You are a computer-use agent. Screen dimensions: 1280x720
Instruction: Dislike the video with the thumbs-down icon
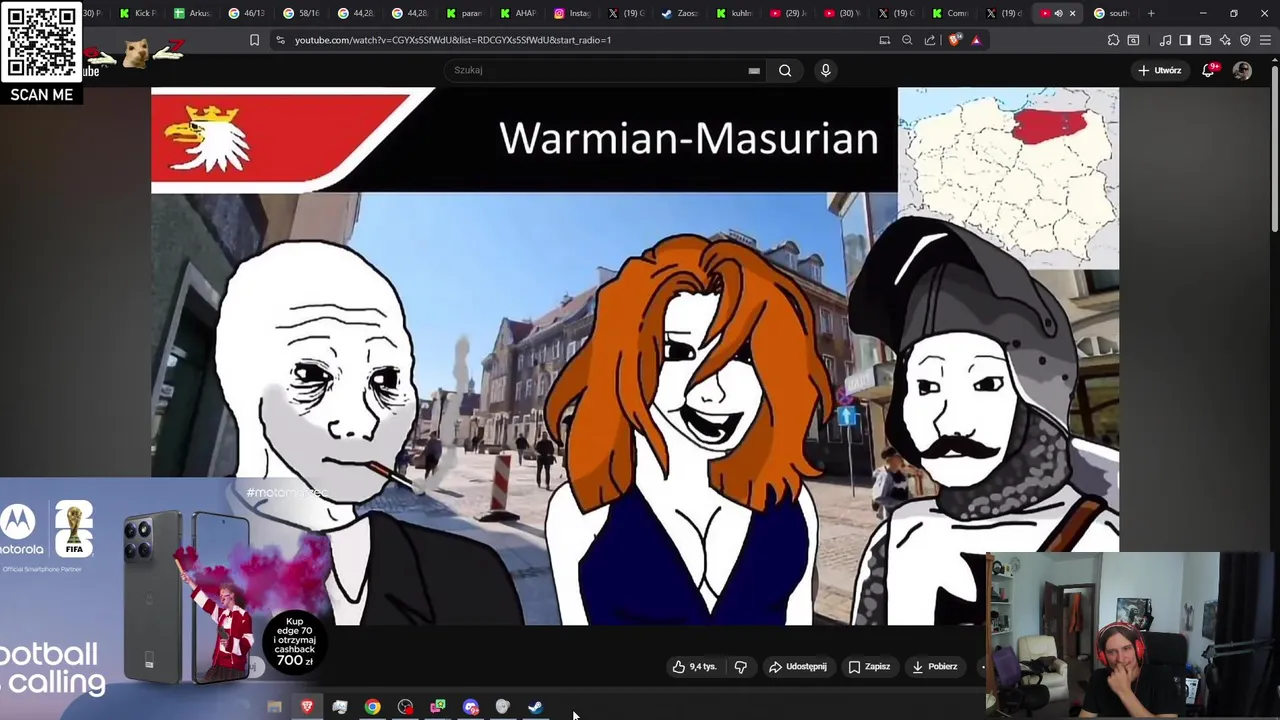click(x=740, y=667)
